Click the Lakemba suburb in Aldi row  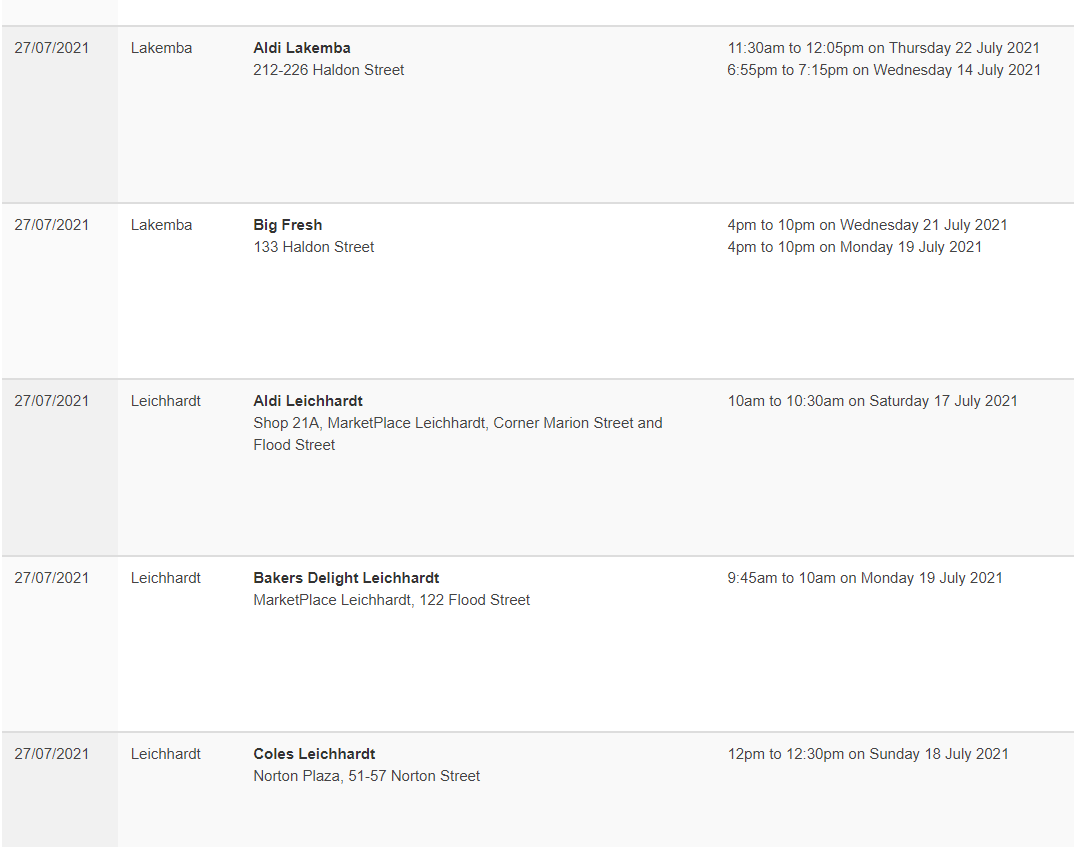[x=162, y=48]
